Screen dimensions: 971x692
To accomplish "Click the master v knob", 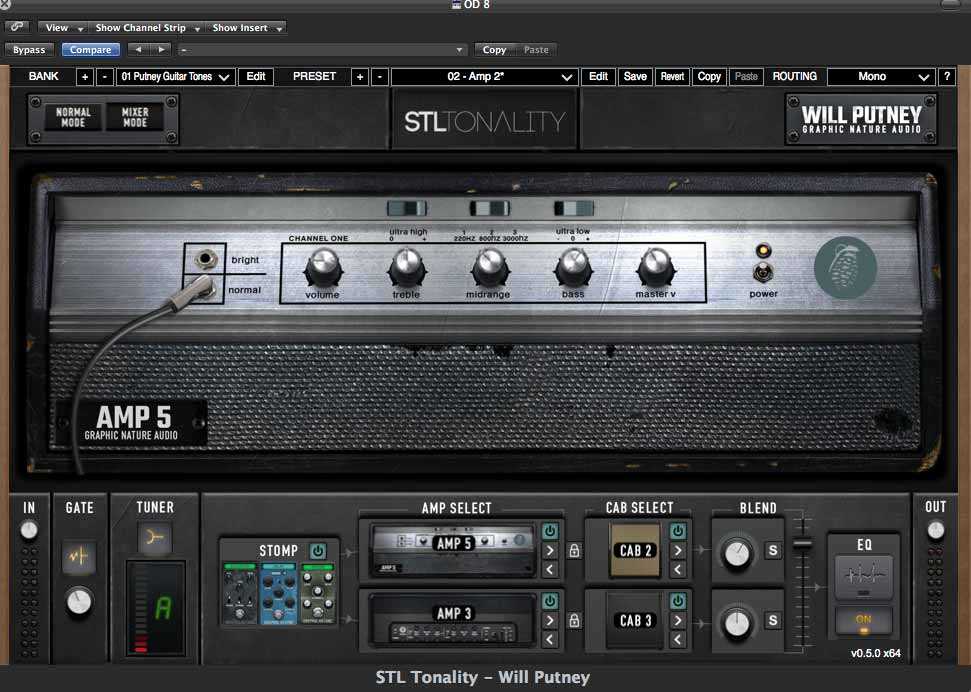I will pyautogui.click(x=656, y=268).
